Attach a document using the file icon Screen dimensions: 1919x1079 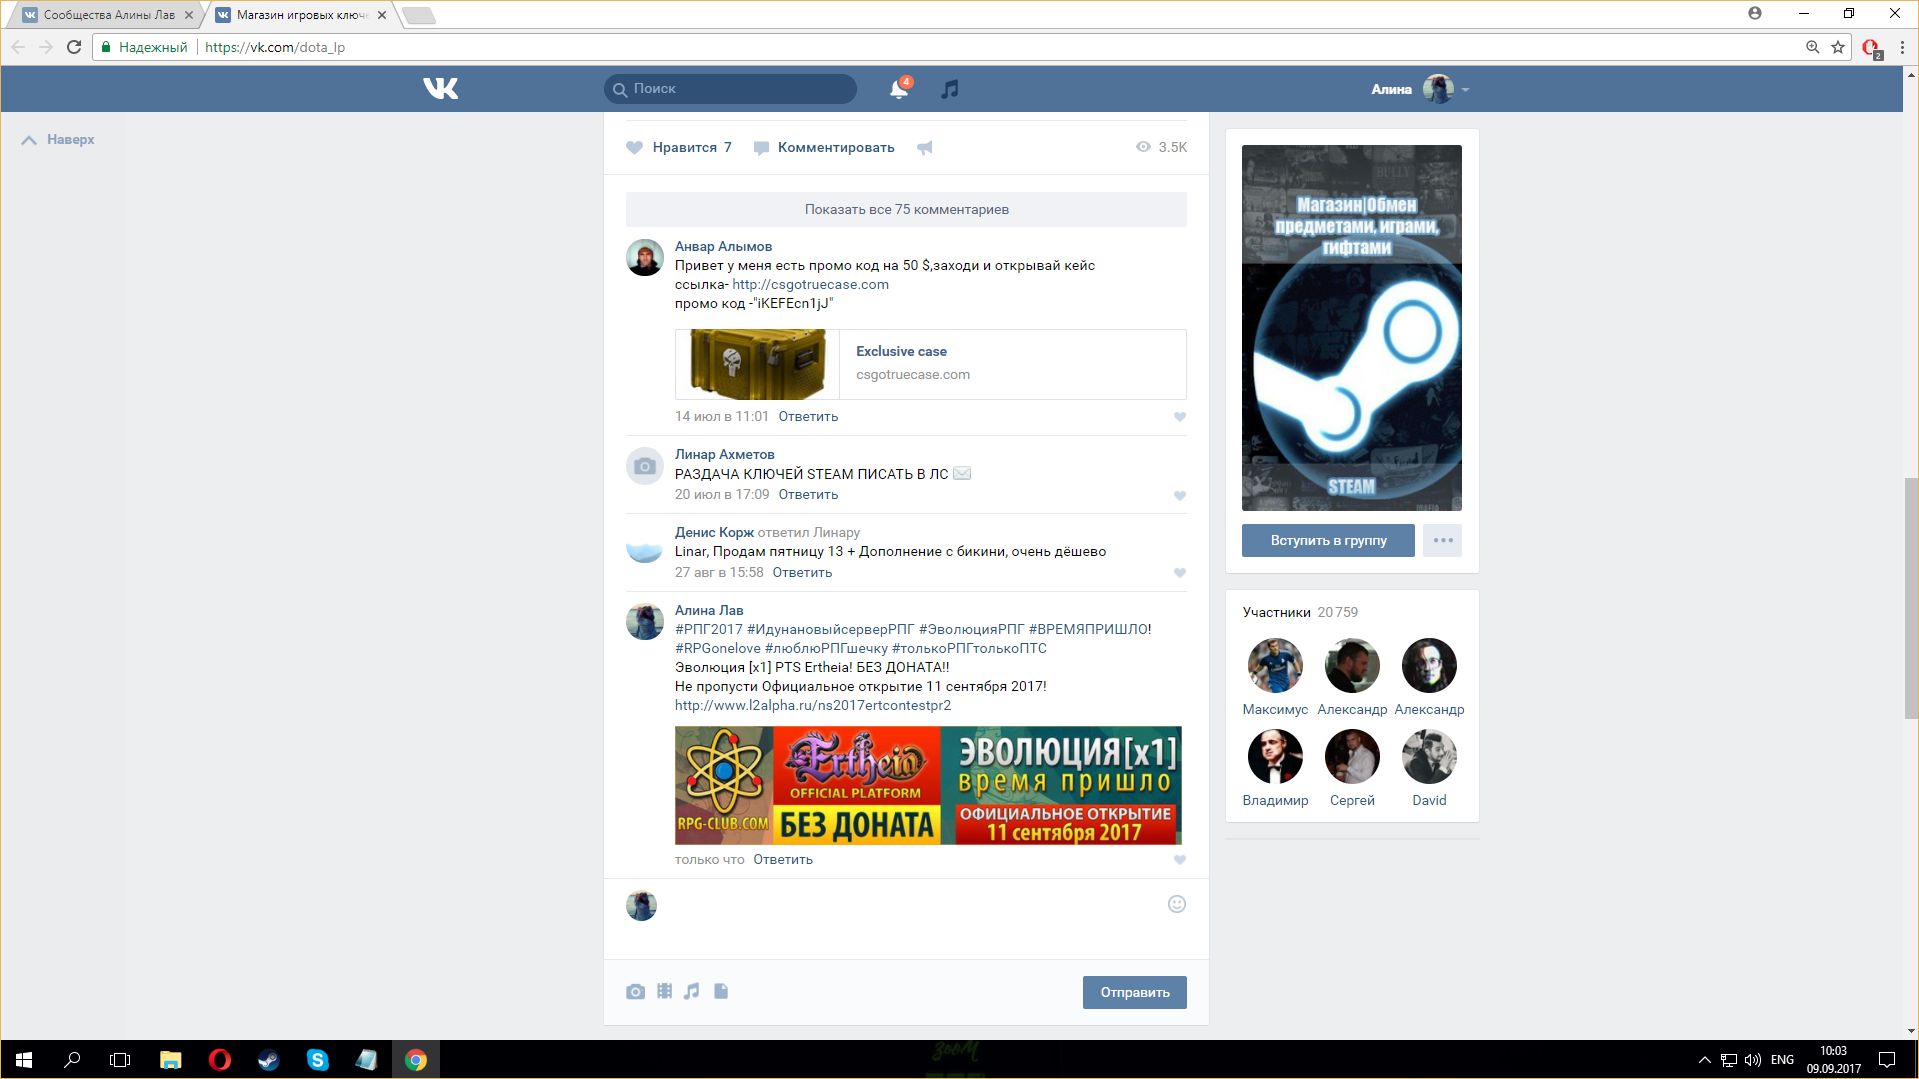[721, 991]
